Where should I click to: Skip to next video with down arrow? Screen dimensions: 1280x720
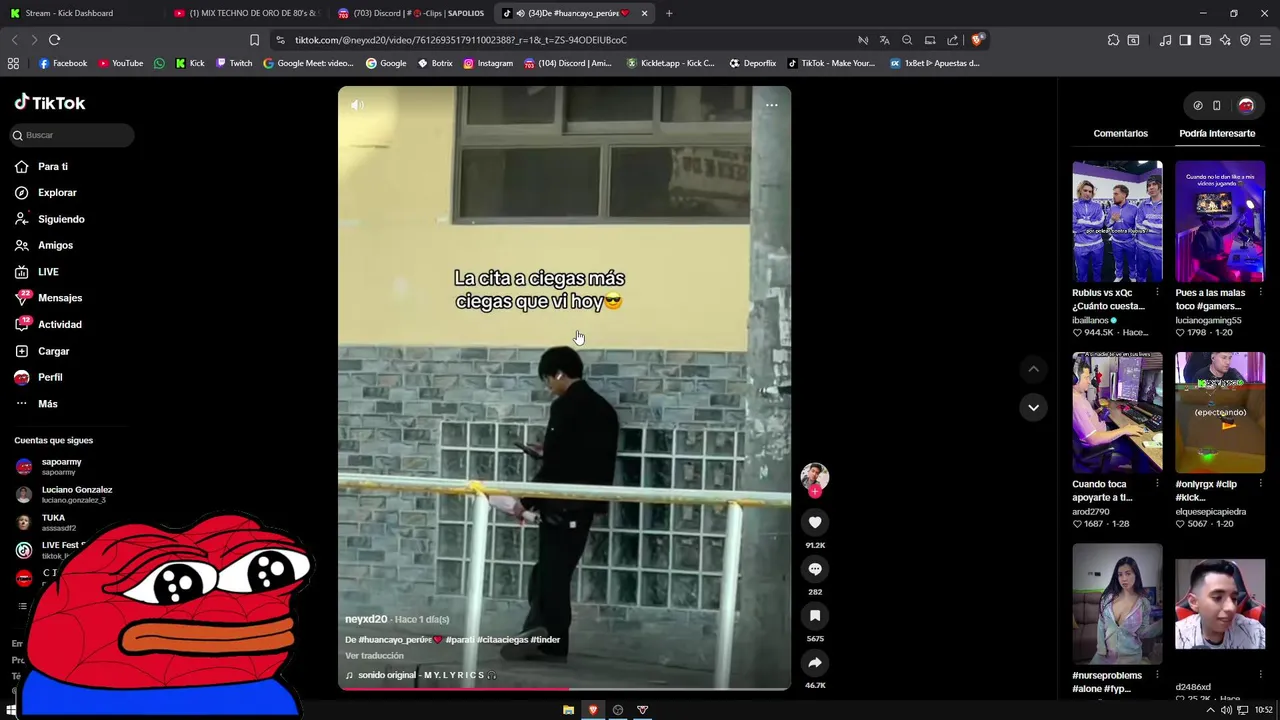[1033, 407]
